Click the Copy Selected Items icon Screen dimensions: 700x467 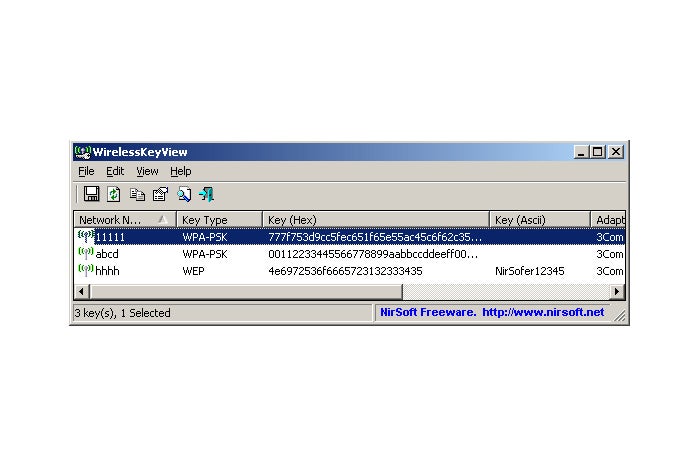137,194
